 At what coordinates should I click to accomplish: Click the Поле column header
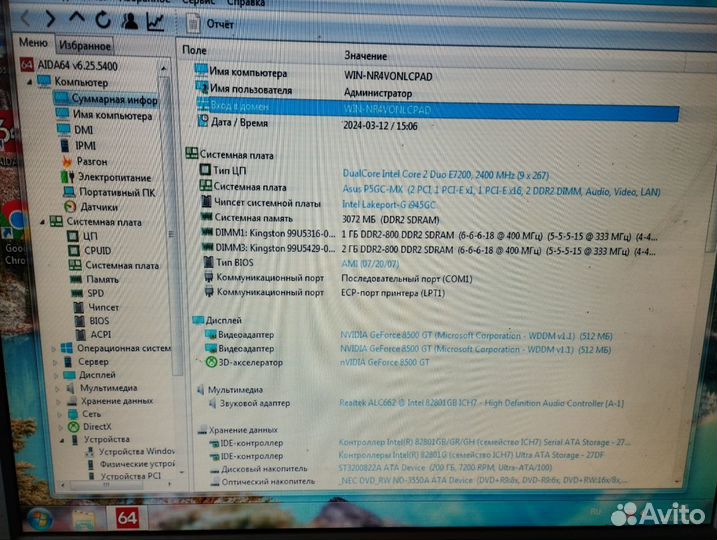point(196,49)
